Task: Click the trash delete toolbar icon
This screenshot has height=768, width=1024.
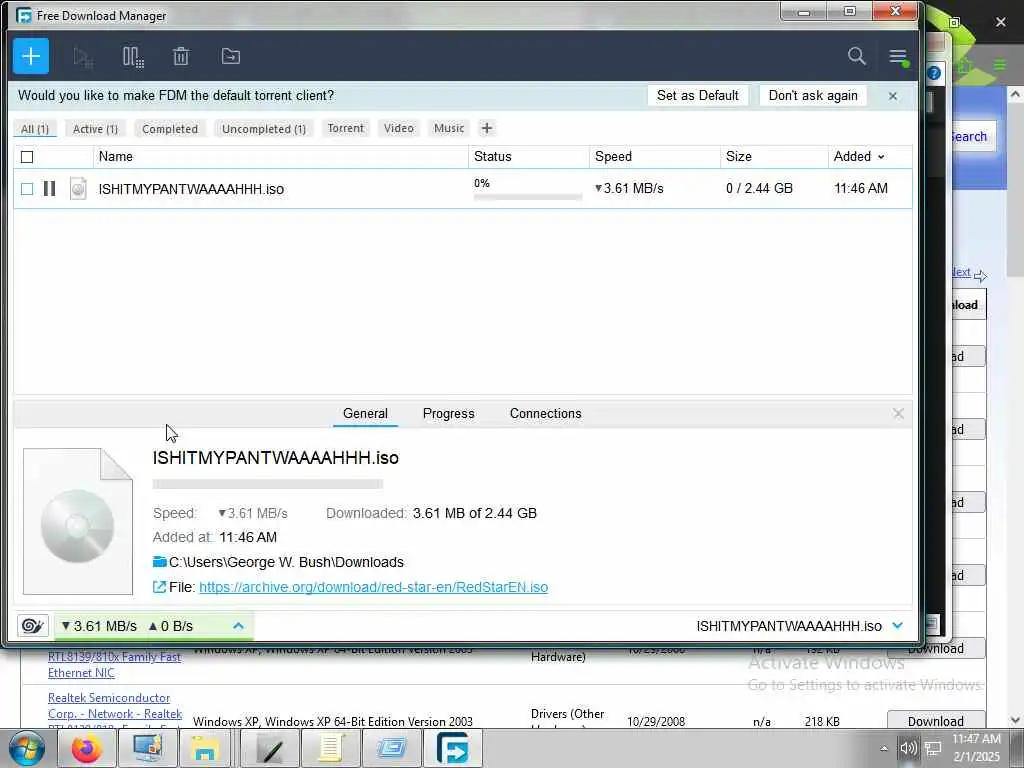Action: (181, 57)
